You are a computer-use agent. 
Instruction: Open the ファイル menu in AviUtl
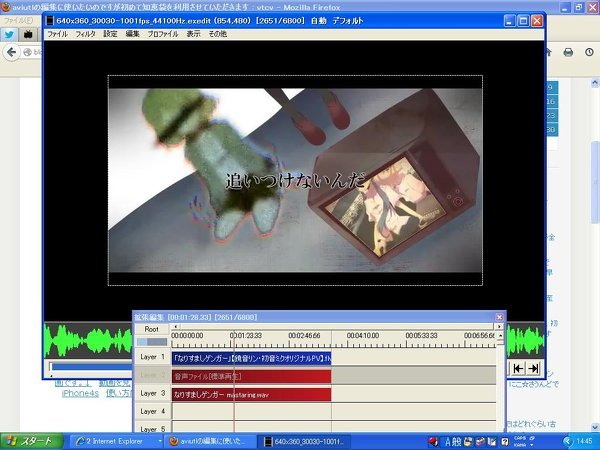[x=57, y=34]
